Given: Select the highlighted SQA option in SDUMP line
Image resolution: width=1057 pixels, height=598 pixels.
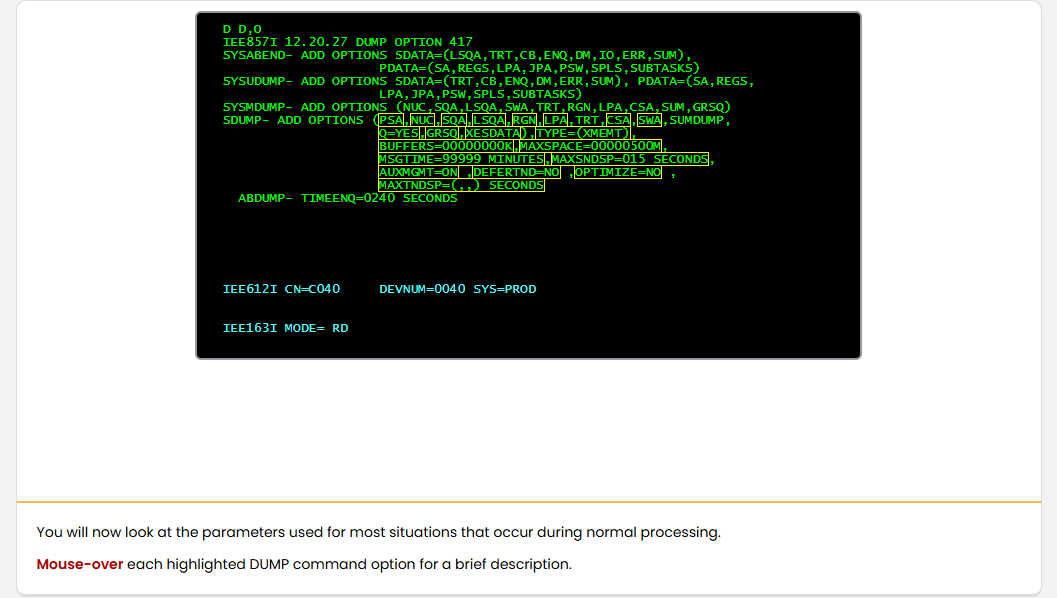Looking at the screenshot, I should pyautogui.click(x=454, y=120).
